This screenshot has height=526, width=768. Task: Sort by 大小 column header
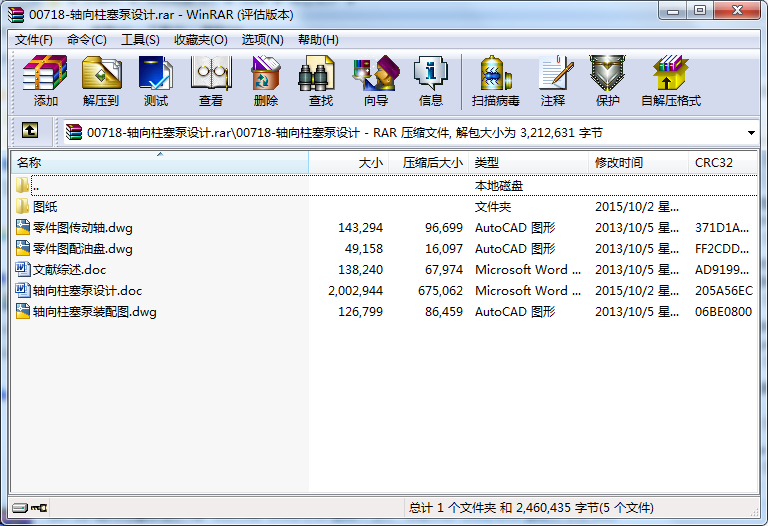click(349, 163)
